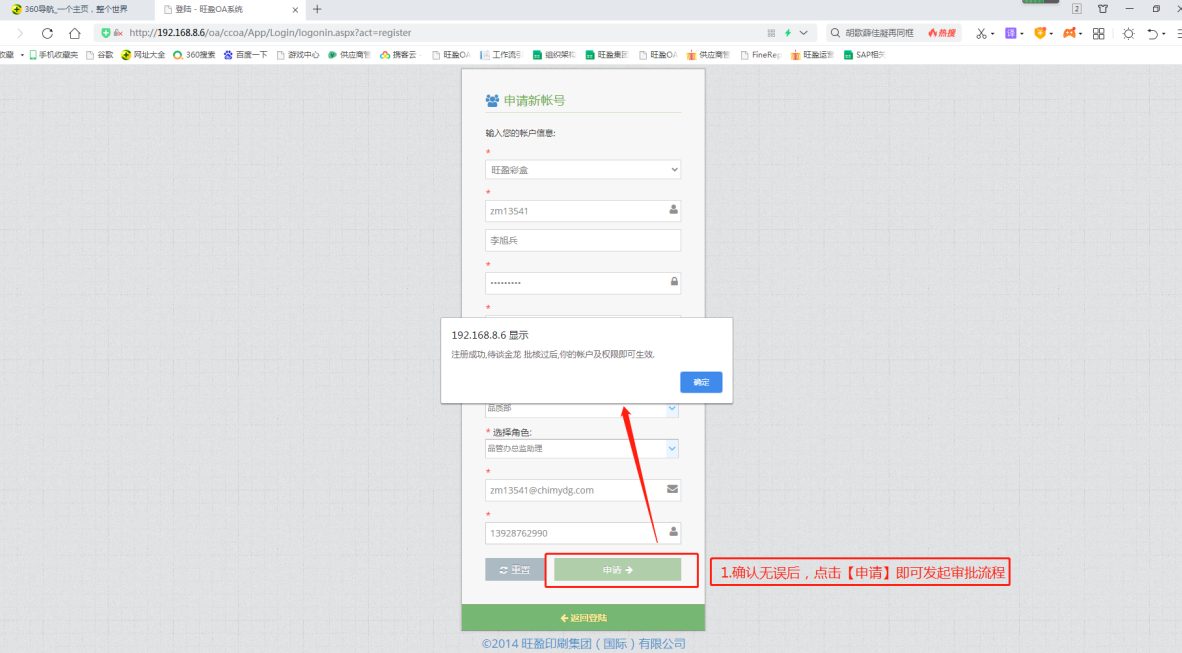Click the username field containing zm13541
Screen dimensions: 1182x653
point(583,211)
